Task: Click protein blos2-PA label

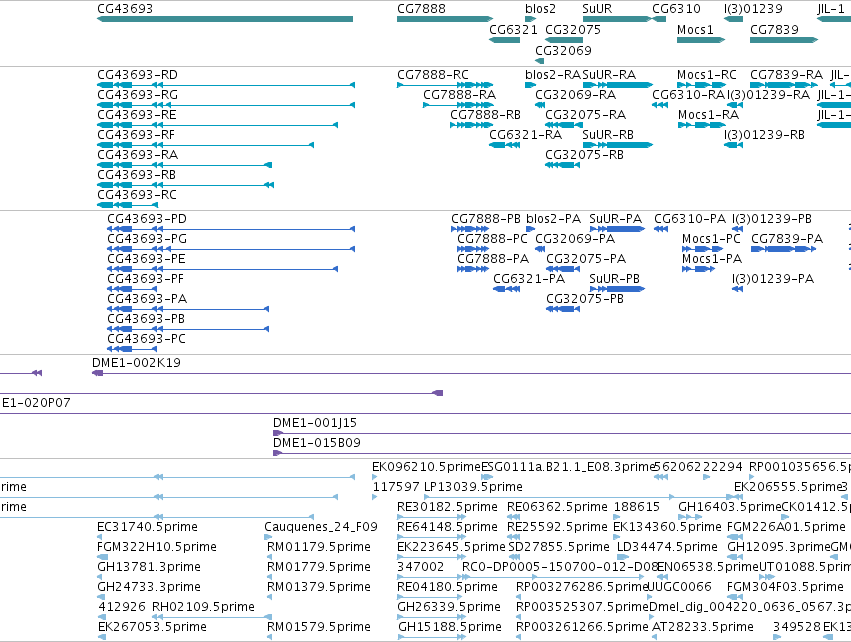Action: coord(554,219)
